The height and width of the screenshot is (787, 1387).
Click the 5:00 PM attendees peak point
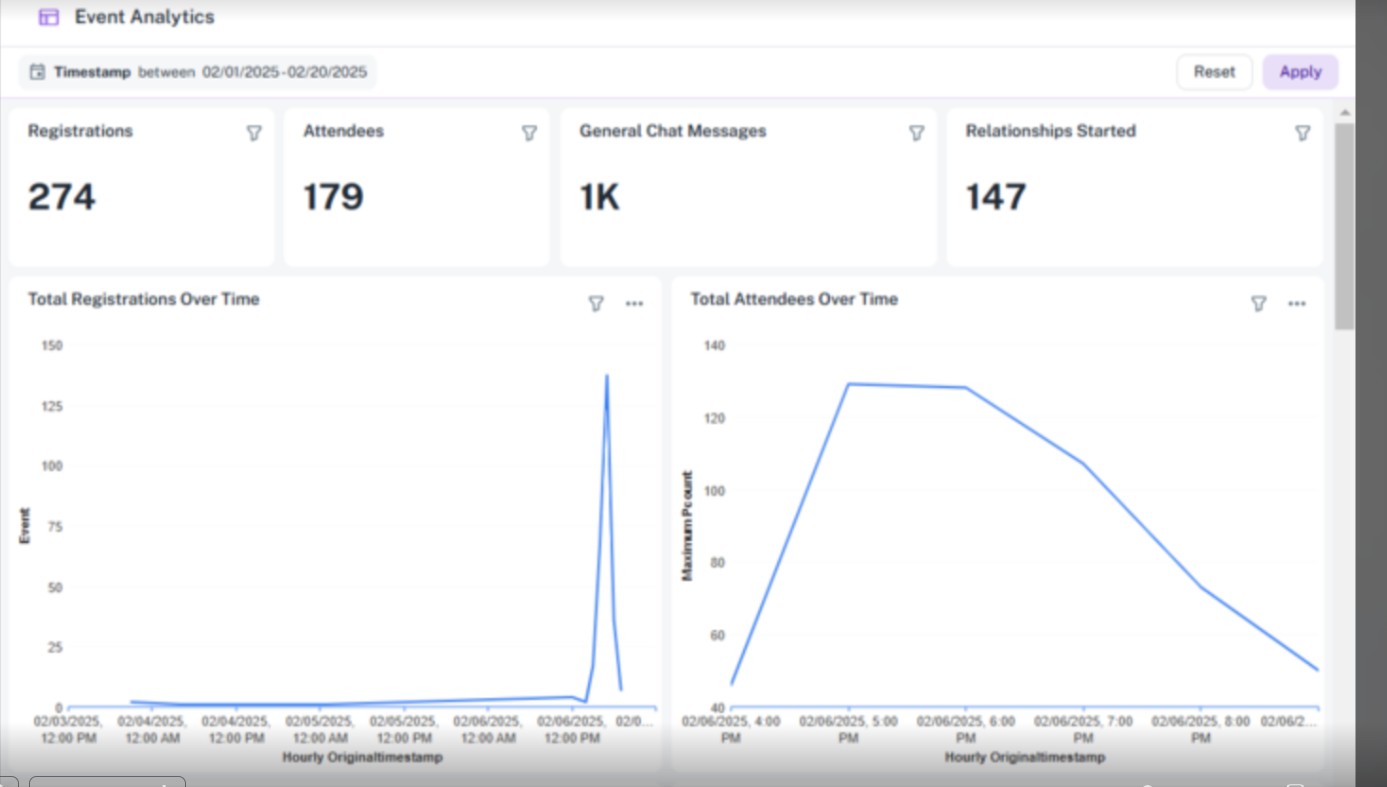click(x=848, y=384)
